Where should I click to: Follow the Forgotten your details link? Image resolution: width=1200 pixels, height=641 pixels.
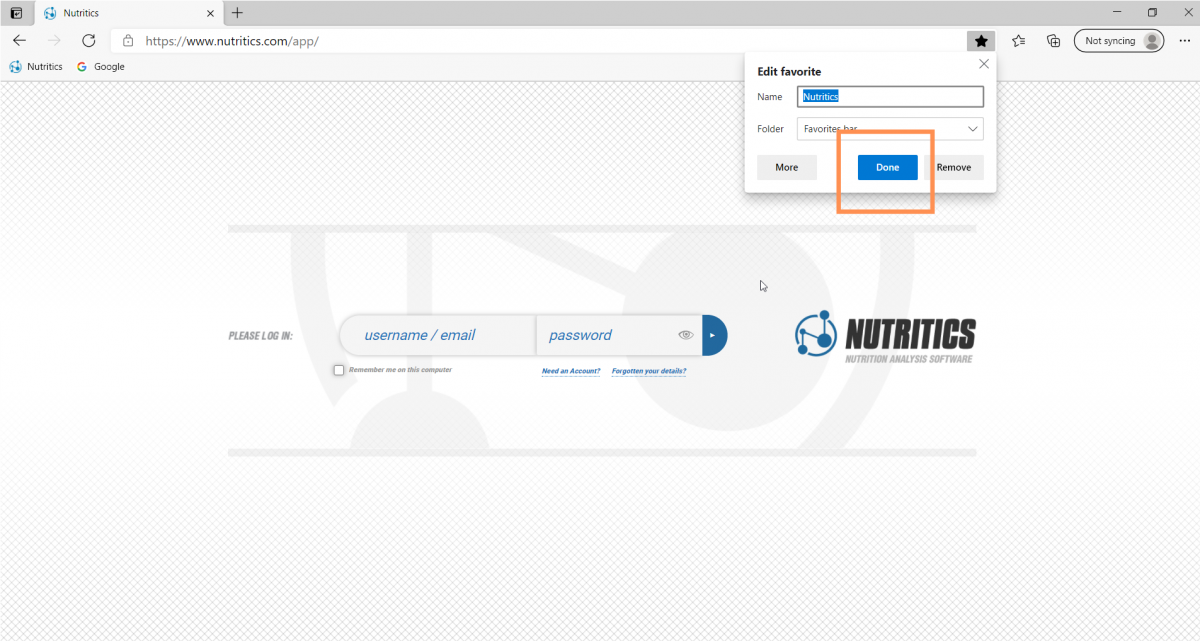pos(648,371)
